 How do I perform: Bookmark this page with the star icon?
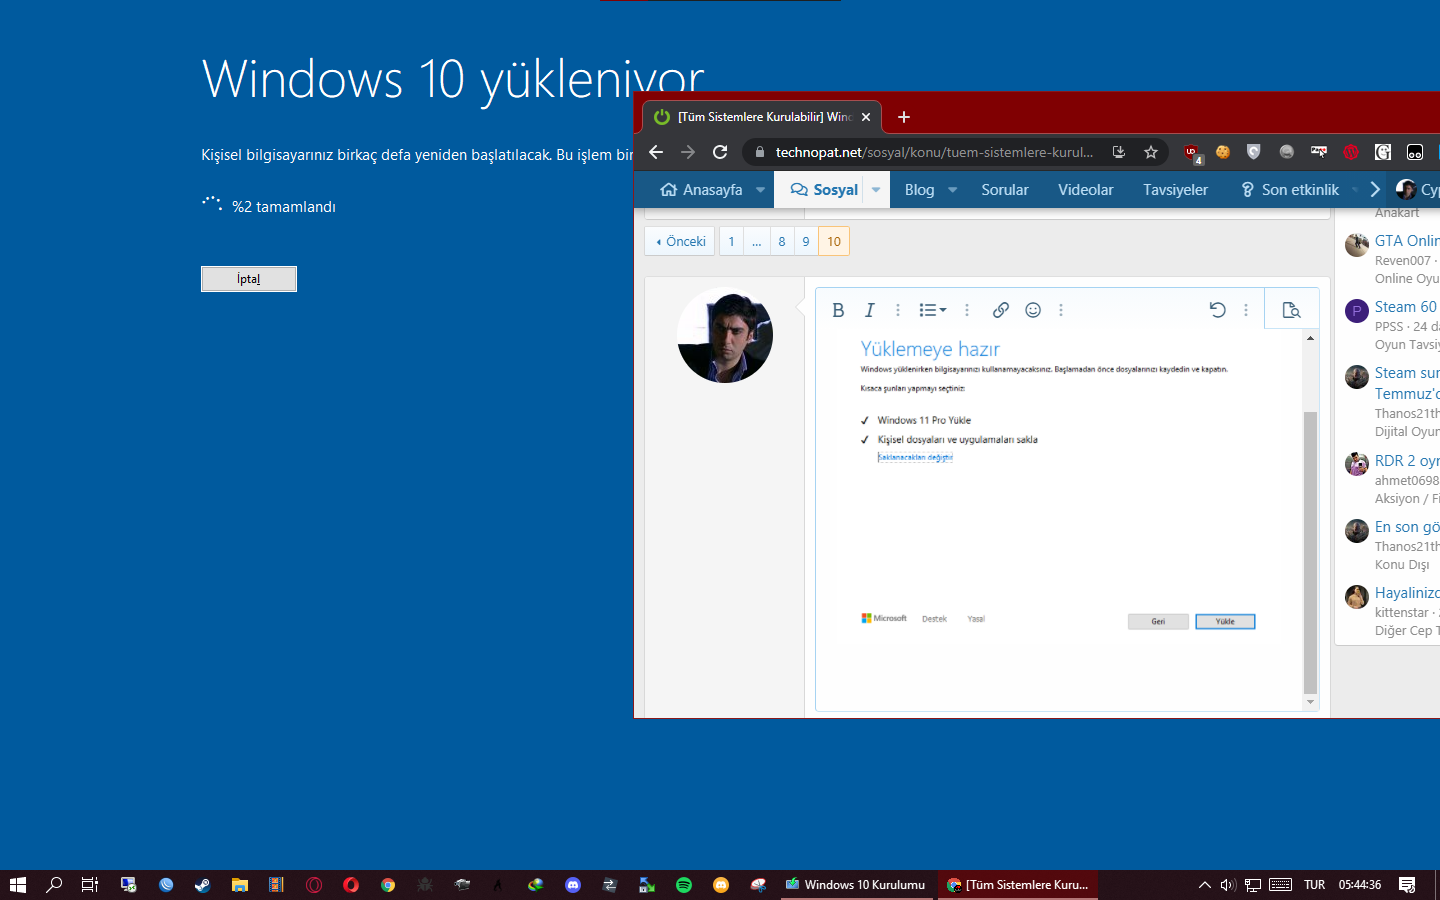(1151, 152)
